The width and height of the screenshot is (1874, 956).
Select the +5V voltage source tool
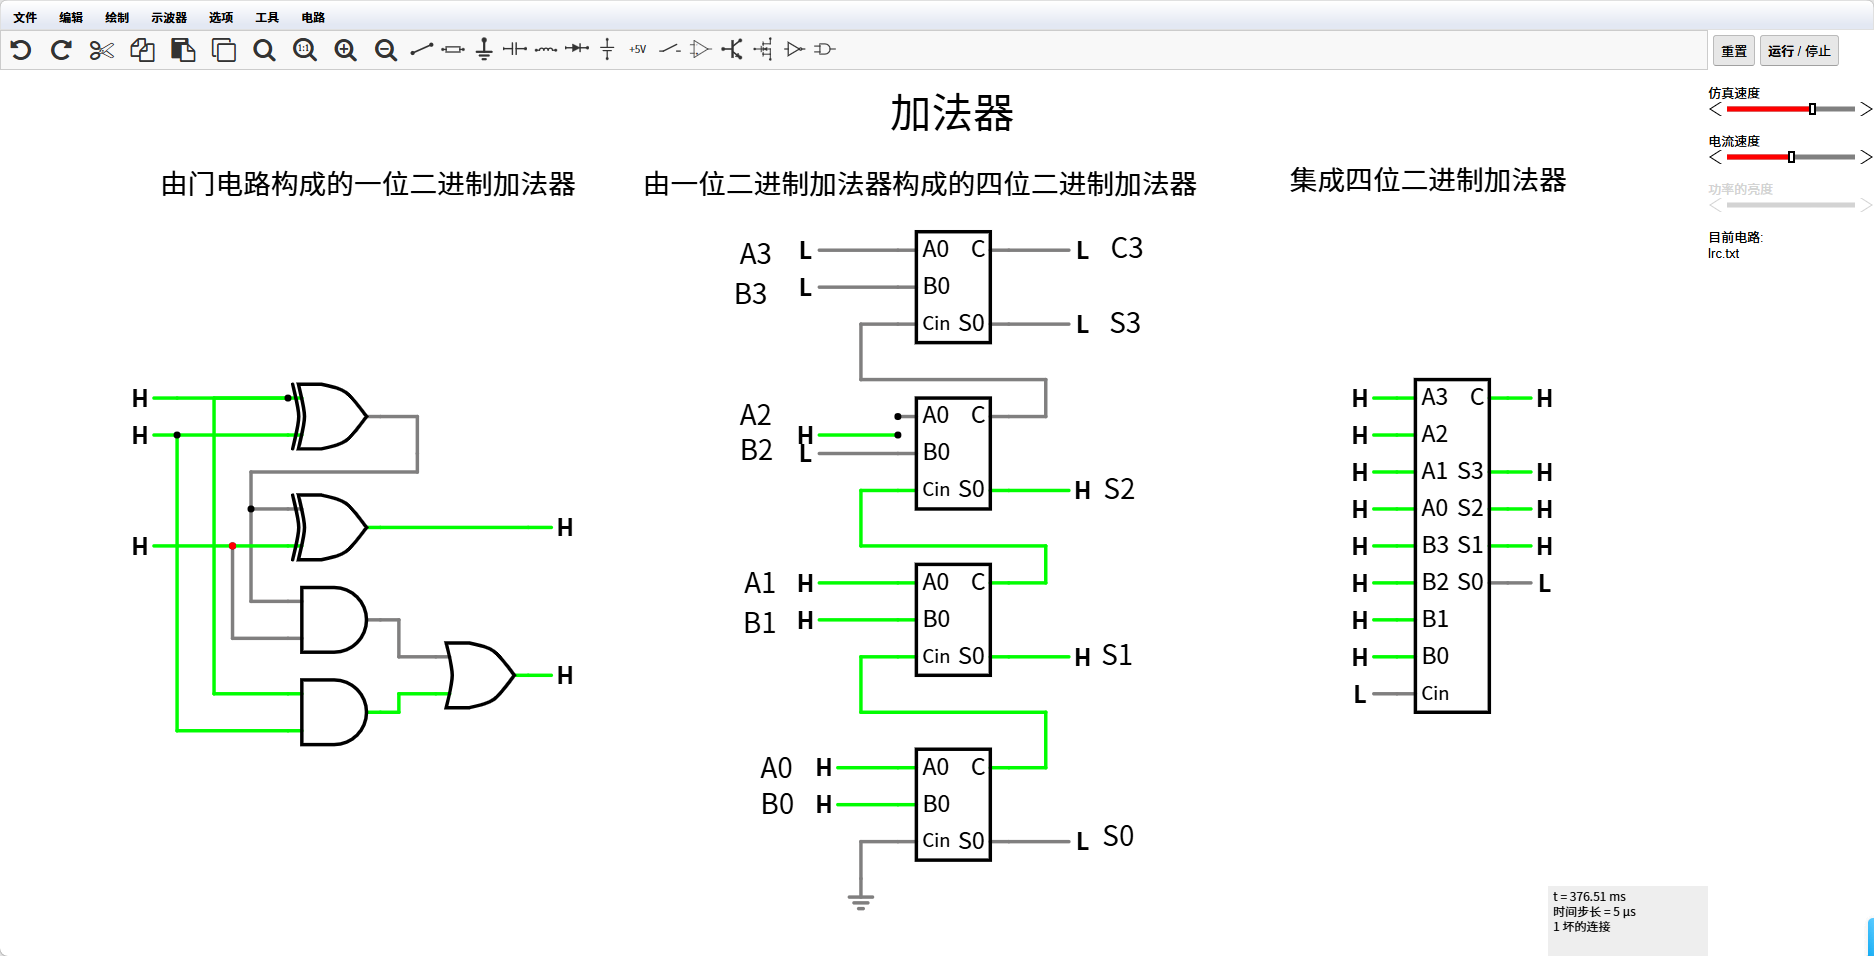(638, 49)
